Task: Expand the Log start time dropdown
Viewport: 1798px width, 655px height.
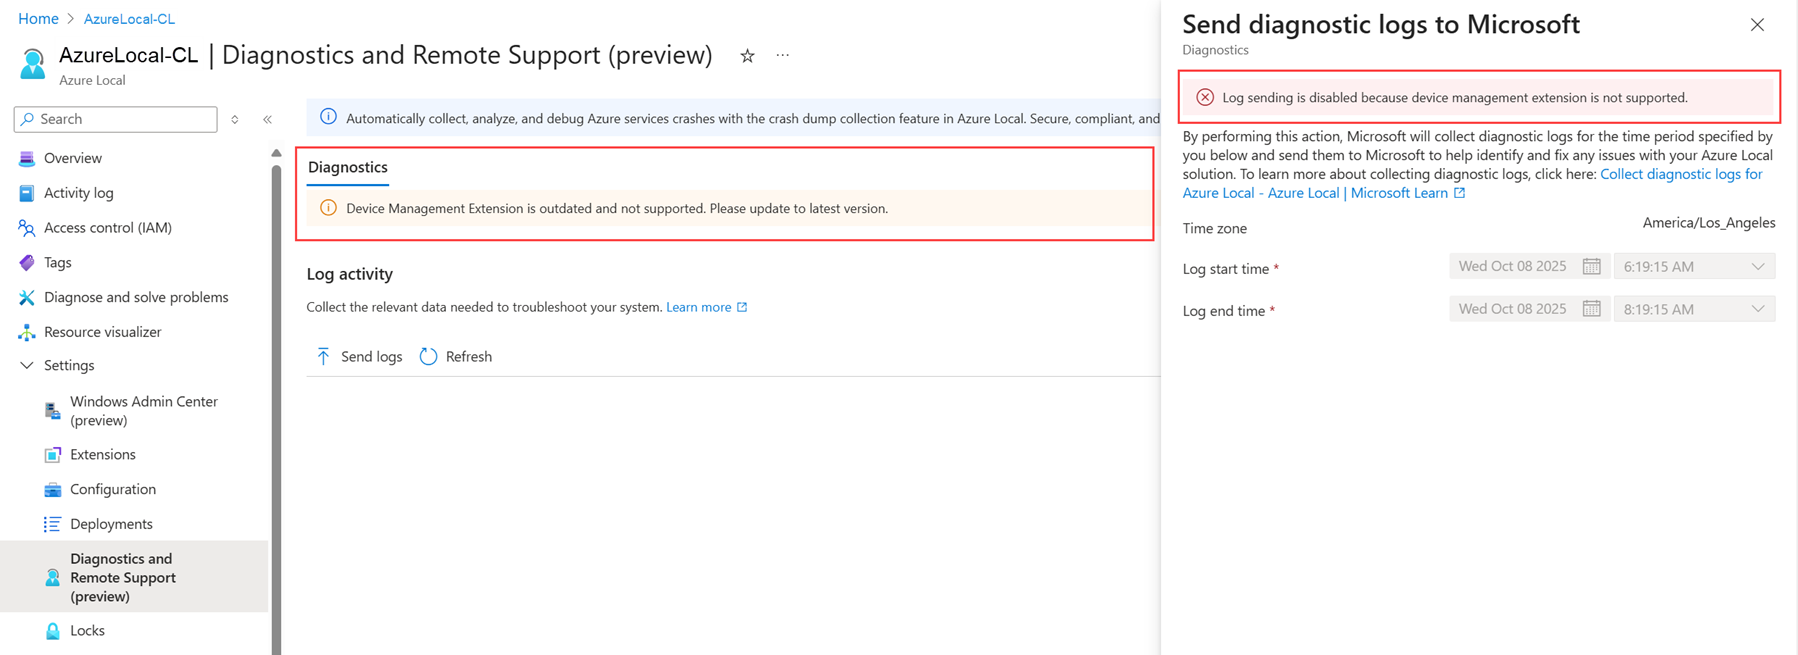Action: tap(1757, 267)
